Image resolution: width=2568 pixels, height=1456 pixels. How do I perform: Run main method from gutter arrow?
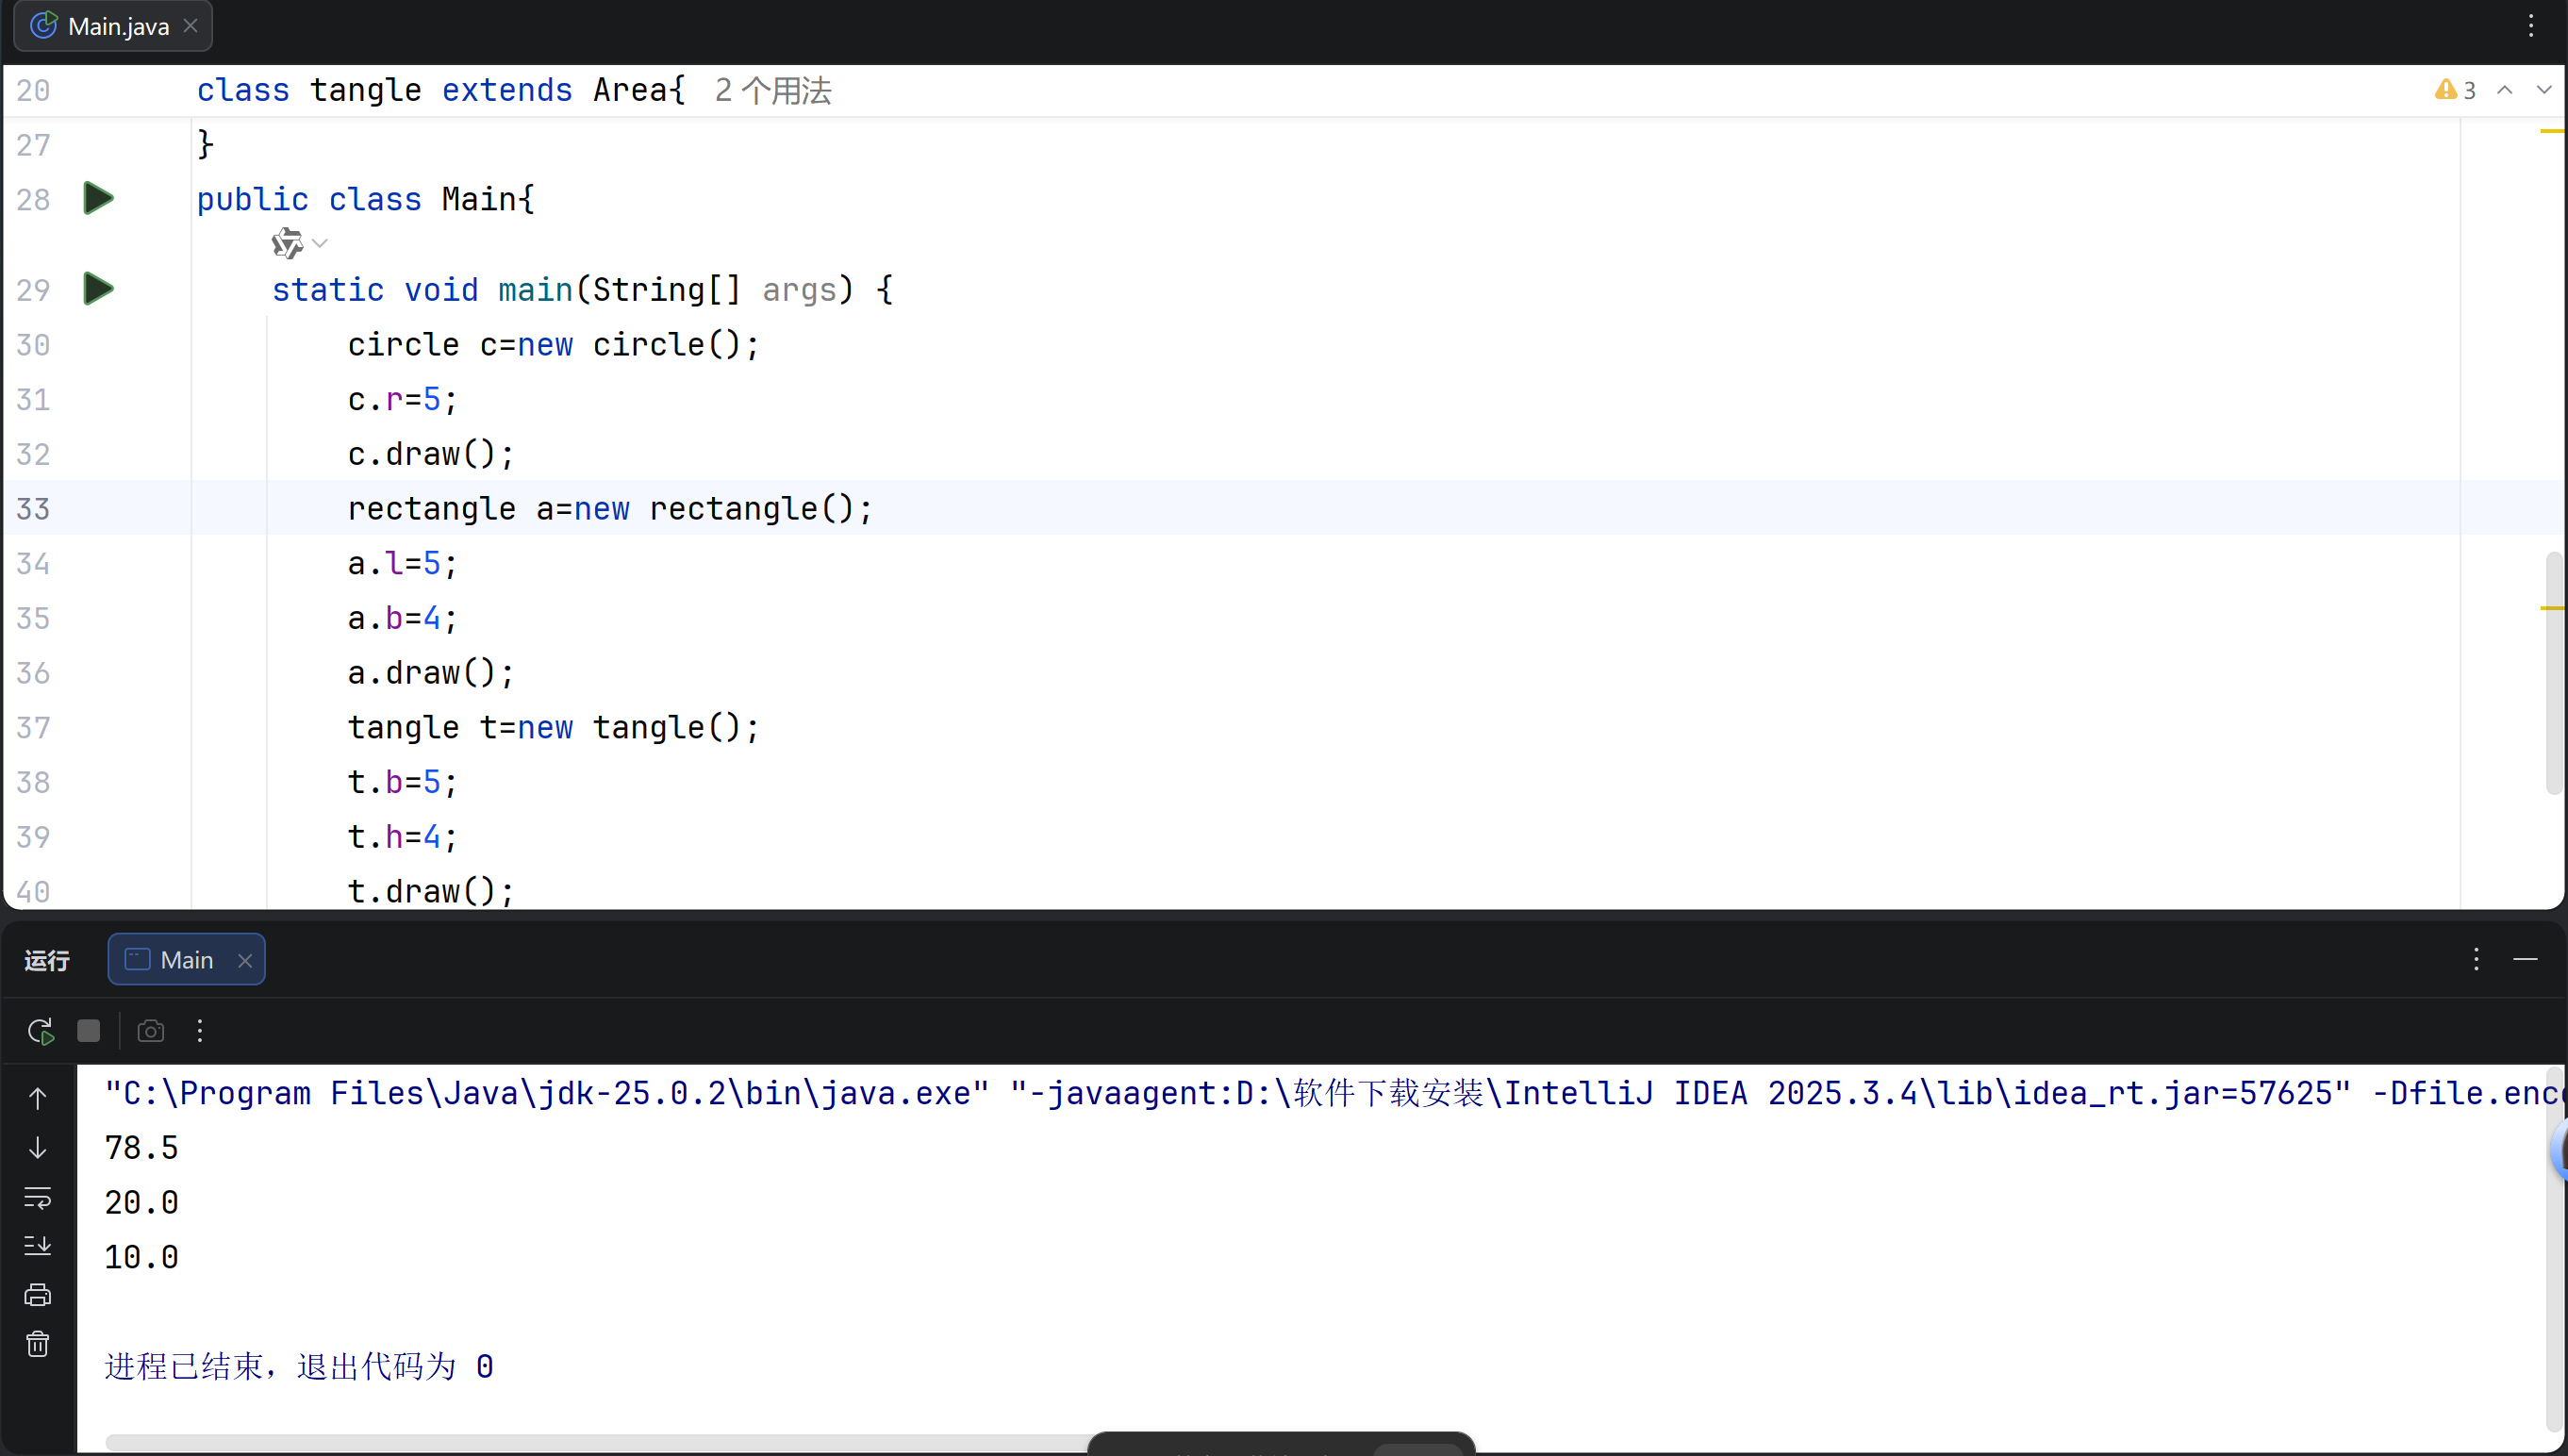[x=98, y=289]
